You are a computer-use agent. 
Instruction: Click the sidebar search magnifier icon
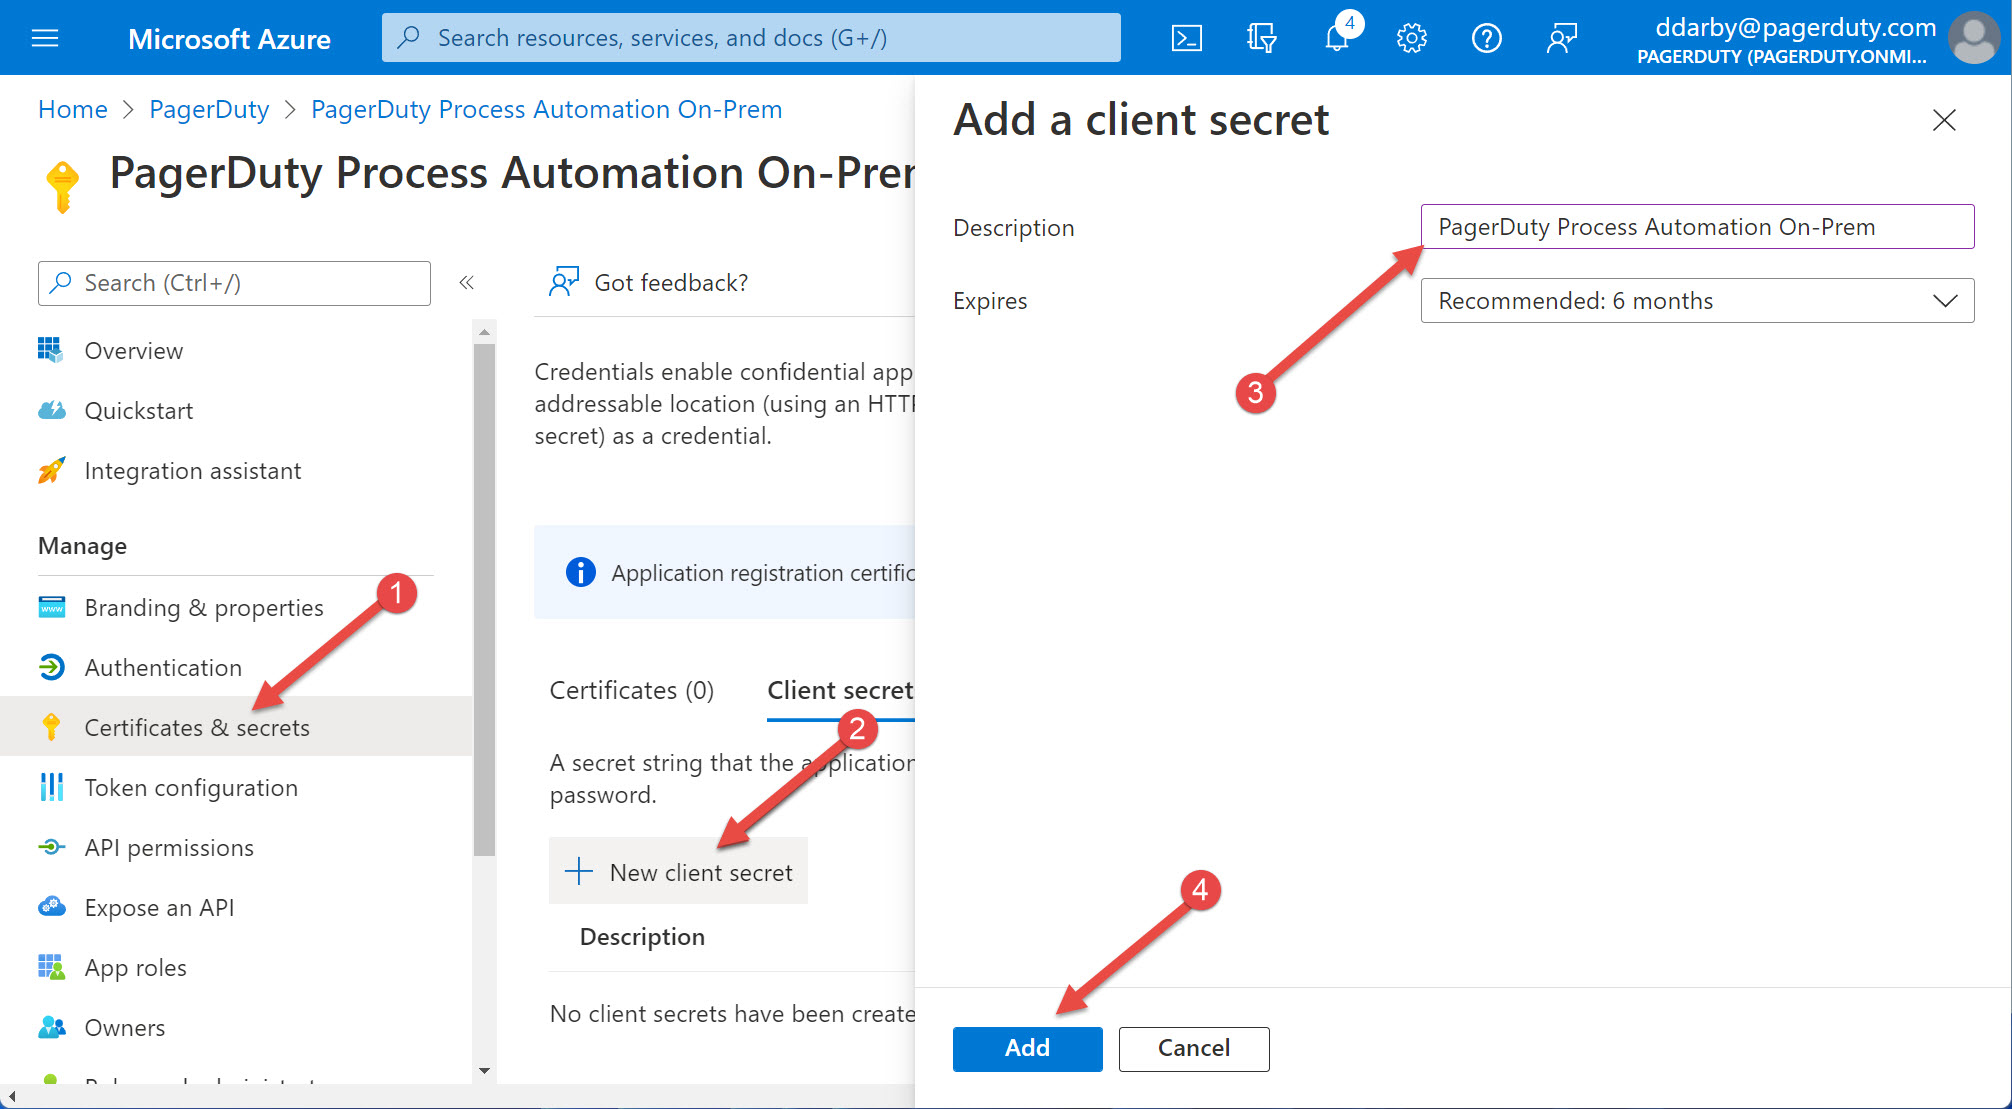click(x=61, y=283)
